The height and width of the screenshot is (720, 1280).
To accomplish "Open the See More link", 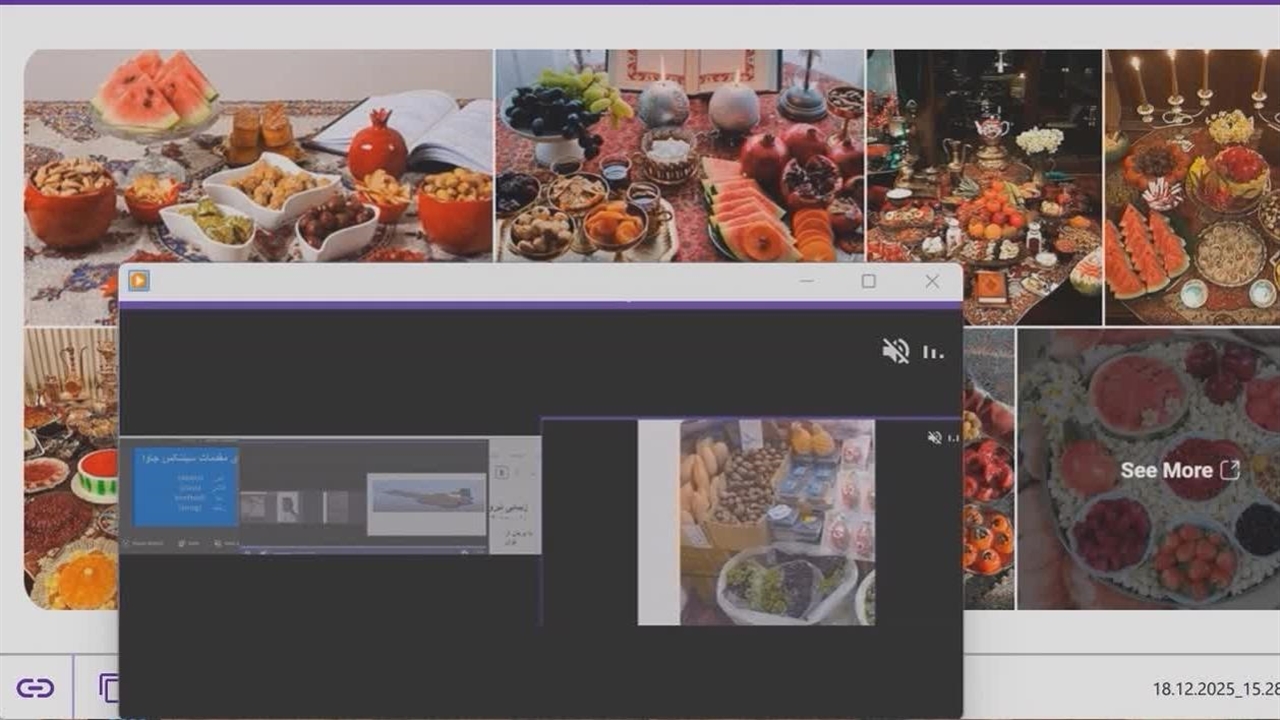I will coord(1165,470).
